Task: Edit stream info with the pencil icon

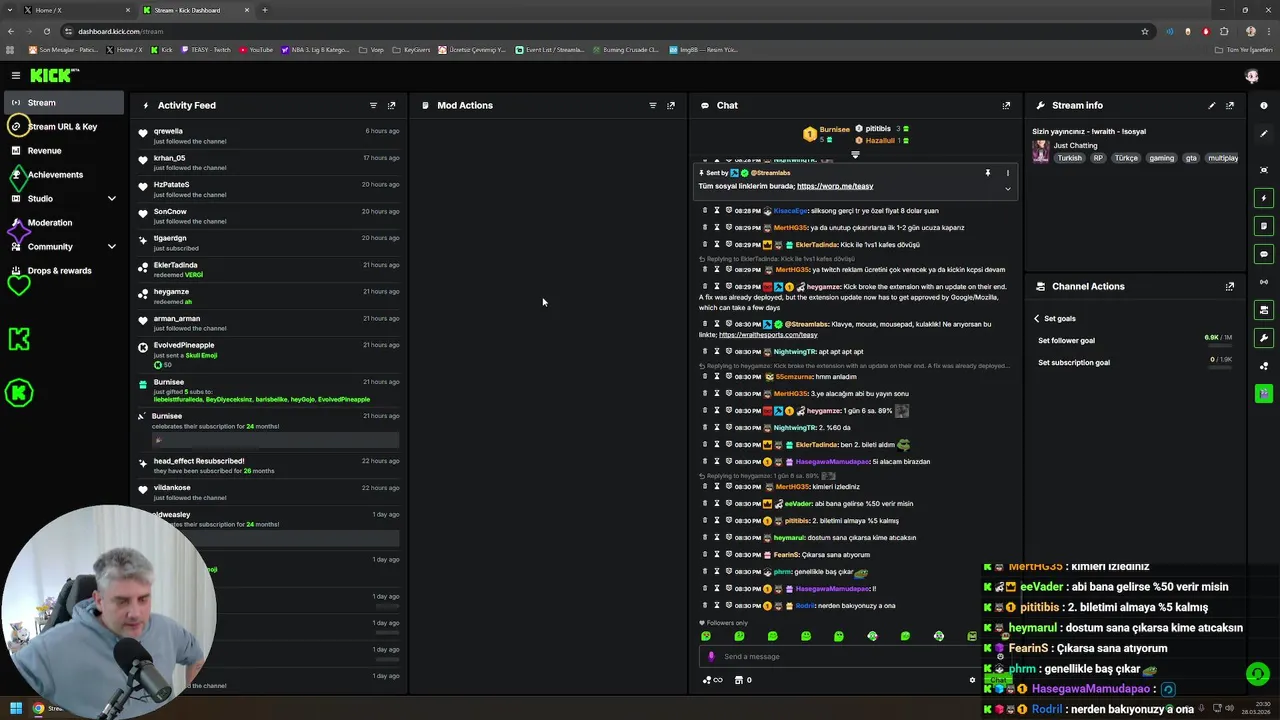Action: pos(1212,105)
